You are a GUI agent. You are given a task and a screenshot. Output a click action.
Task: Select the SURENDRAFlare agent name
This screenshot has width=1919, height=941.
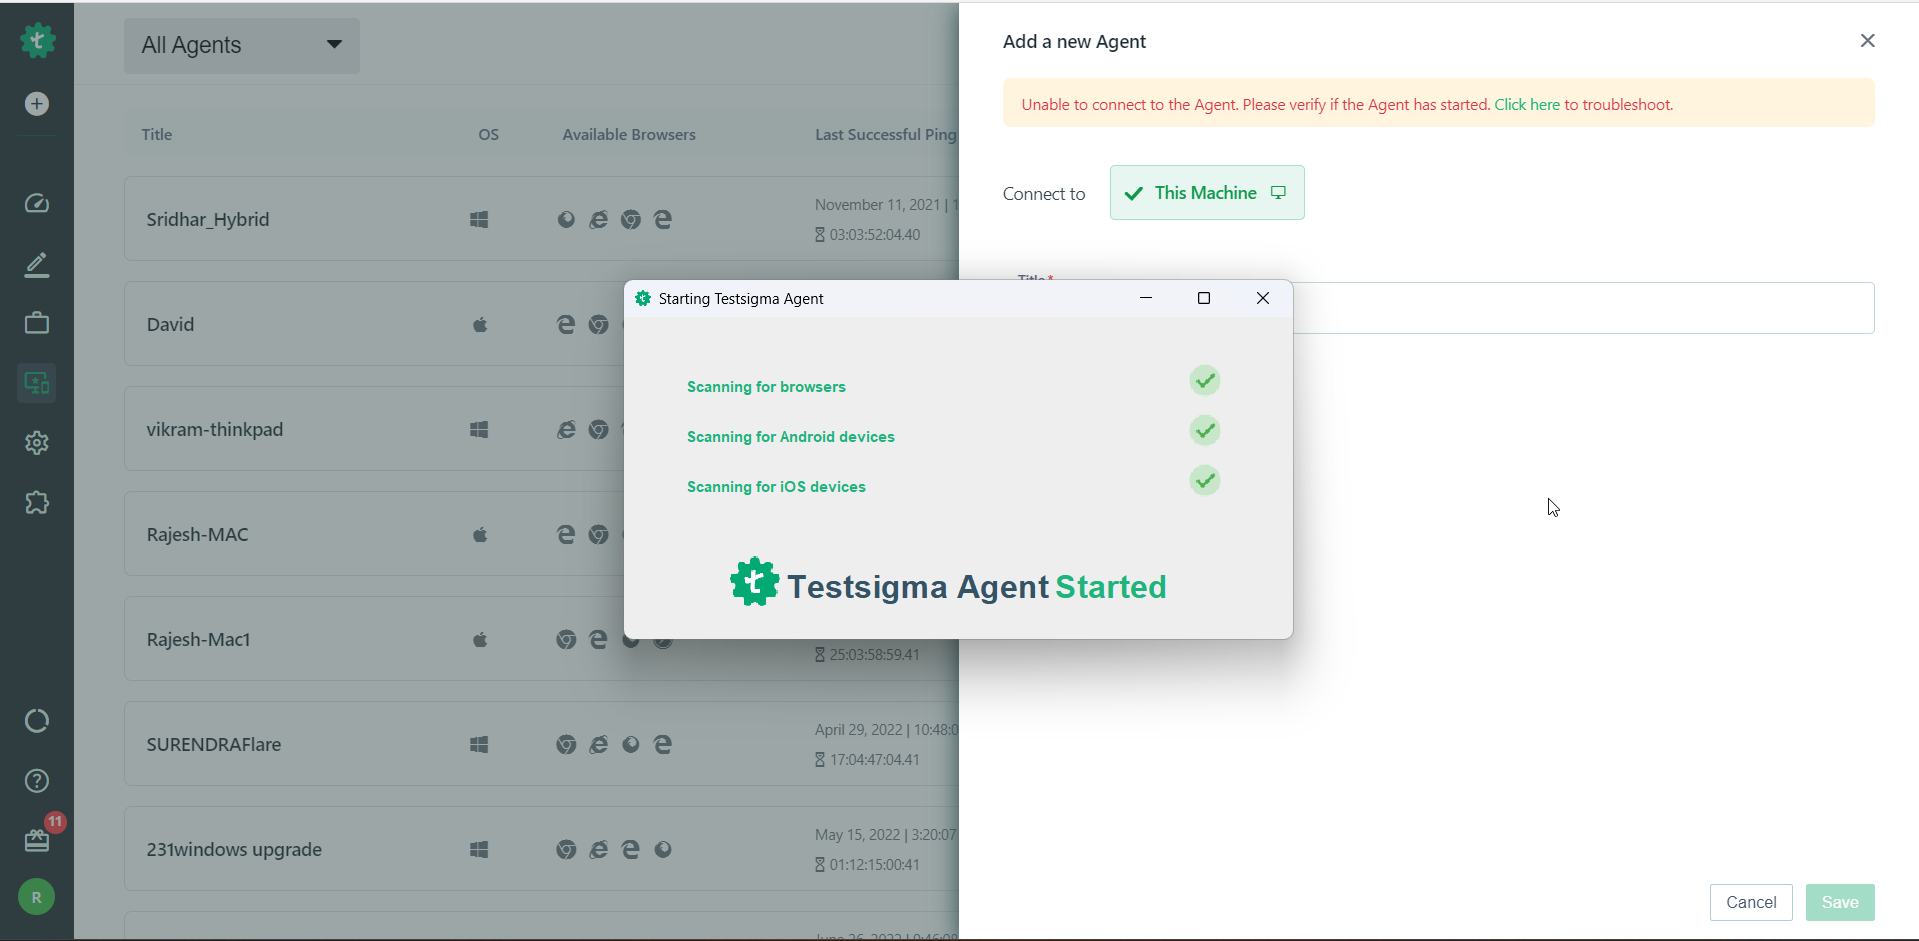[214, 745]
